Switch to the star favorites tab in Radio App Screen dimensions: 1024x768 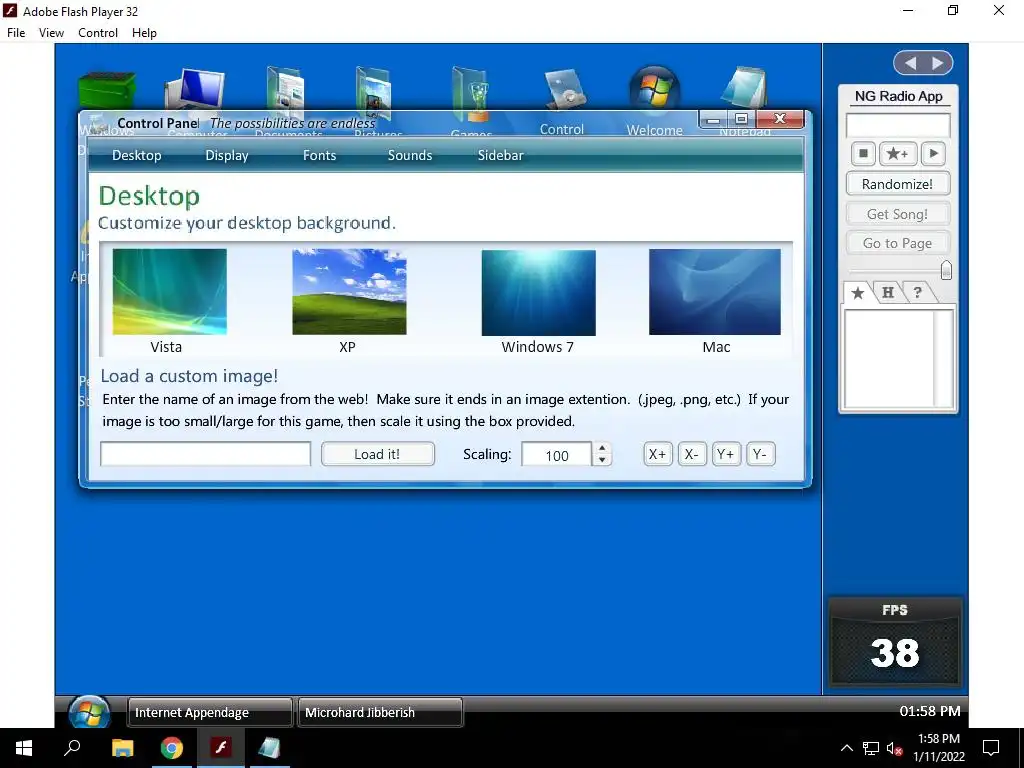[x=857, y=293]
